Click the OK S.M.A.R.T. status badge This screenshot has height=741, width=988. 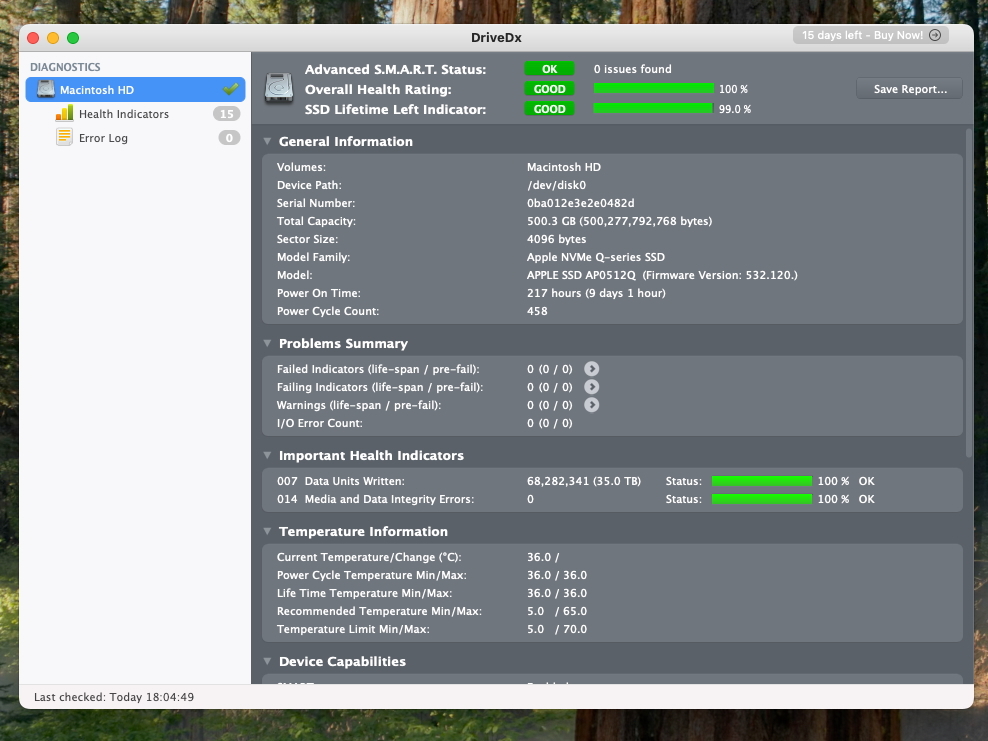pos(549,69)
